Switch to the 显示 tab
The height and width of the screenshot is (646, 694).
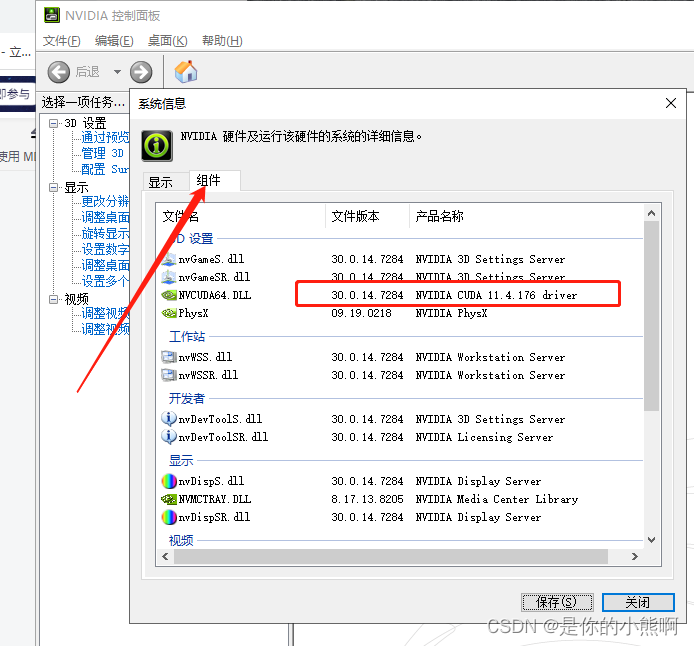(160, 182)
